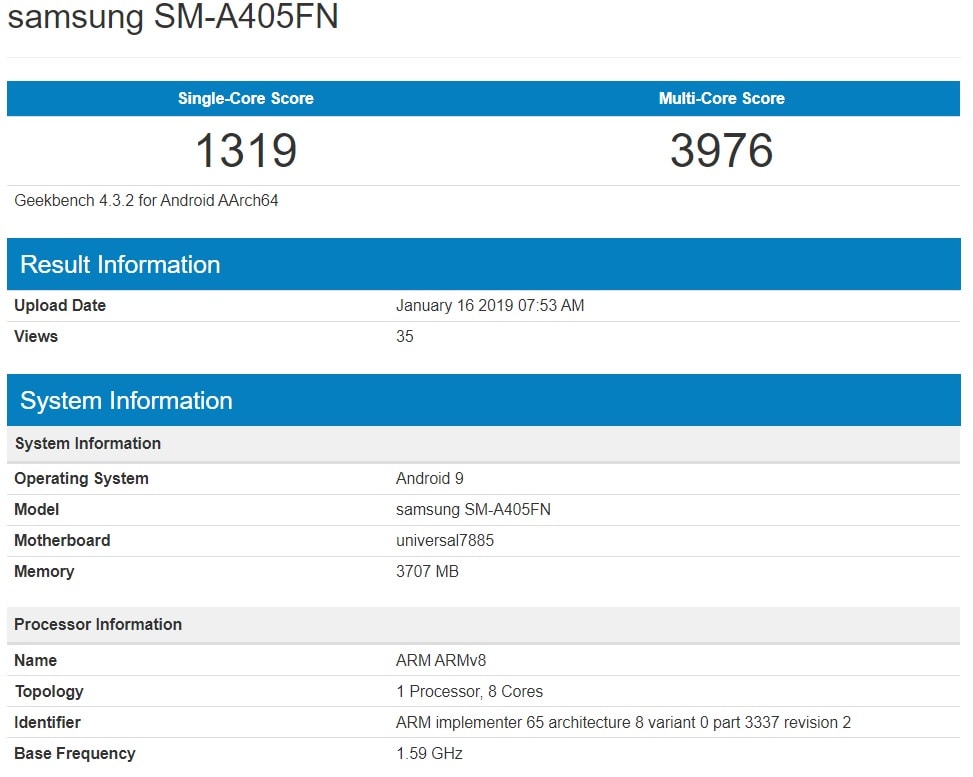Click the Model label

click(x=37, y=510)
